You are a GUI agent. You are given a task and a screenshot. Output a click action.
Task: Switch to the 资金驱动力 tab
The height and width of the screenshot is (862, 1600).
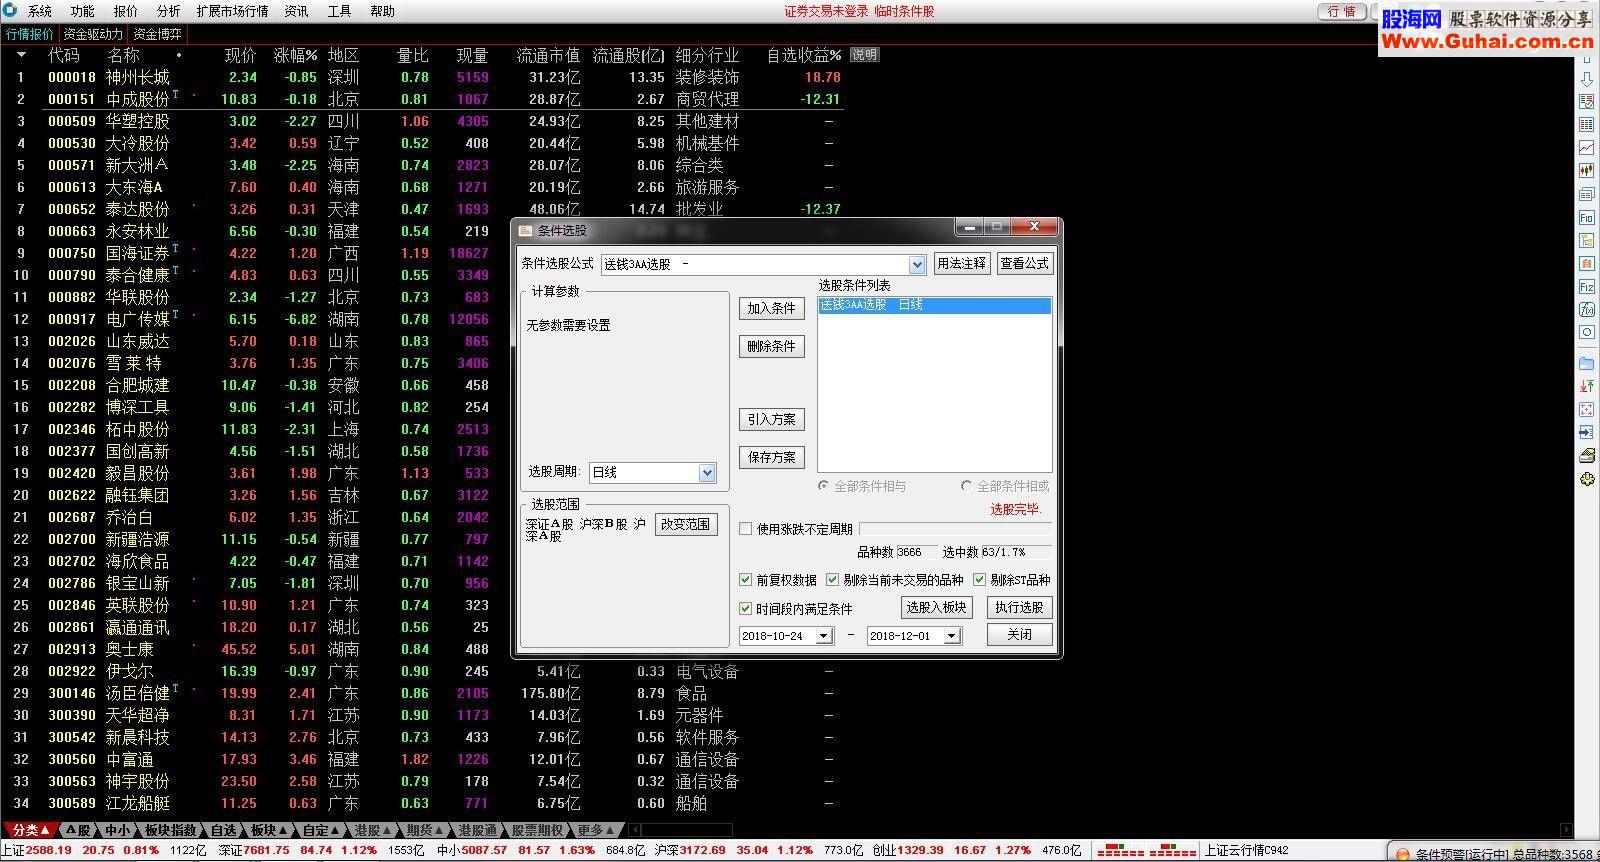click(93, 34)
